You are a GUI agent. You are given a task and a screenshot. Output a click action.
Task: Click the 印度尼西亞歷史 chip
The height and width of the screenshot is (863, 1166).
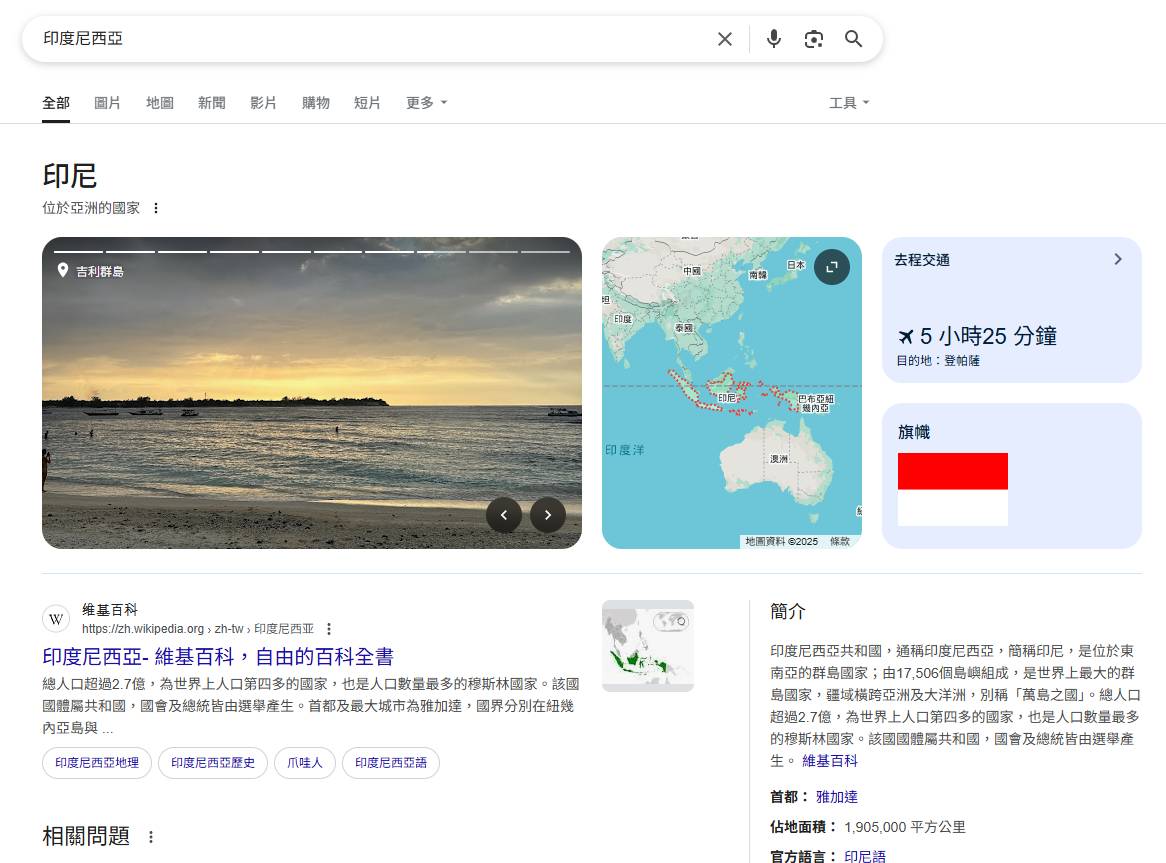pos(213,763)
